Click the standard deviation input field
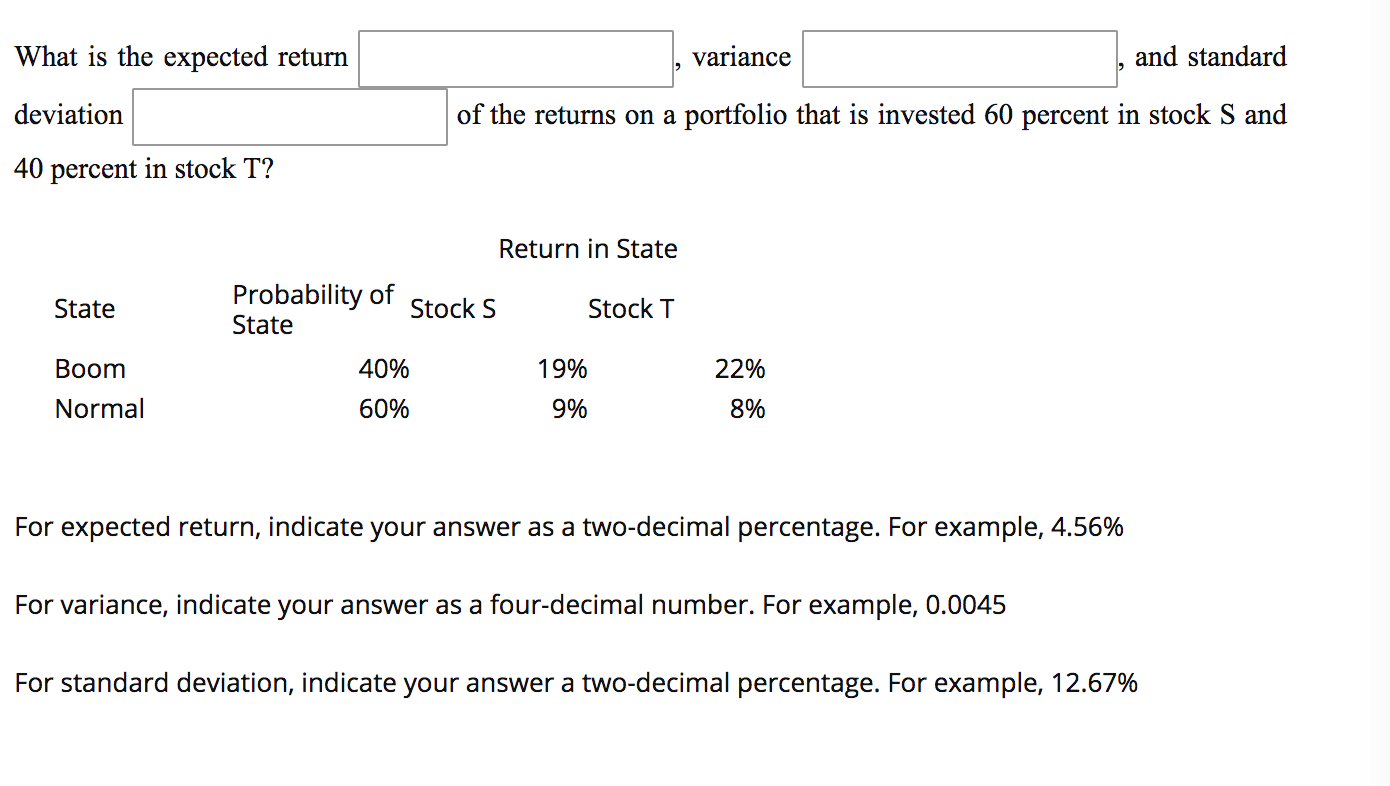The image size is (1390, 786). pos(288,116)
